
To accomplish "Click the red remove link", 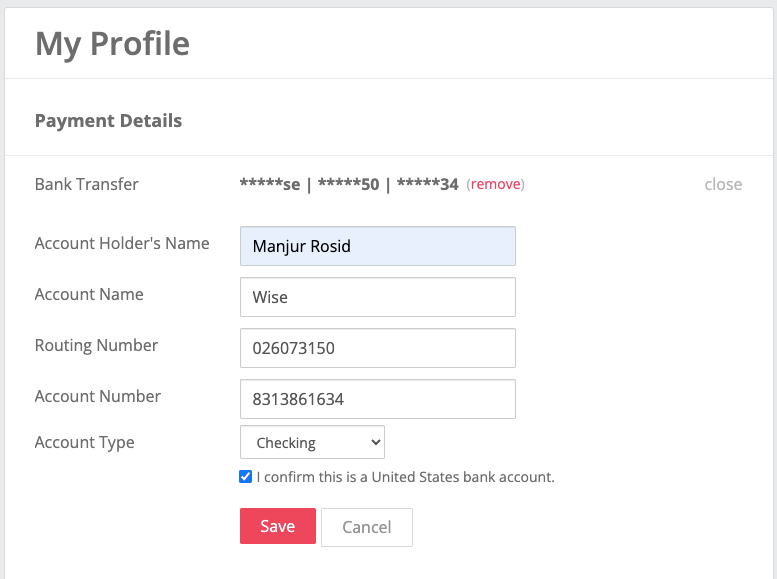I will (495, 184).
